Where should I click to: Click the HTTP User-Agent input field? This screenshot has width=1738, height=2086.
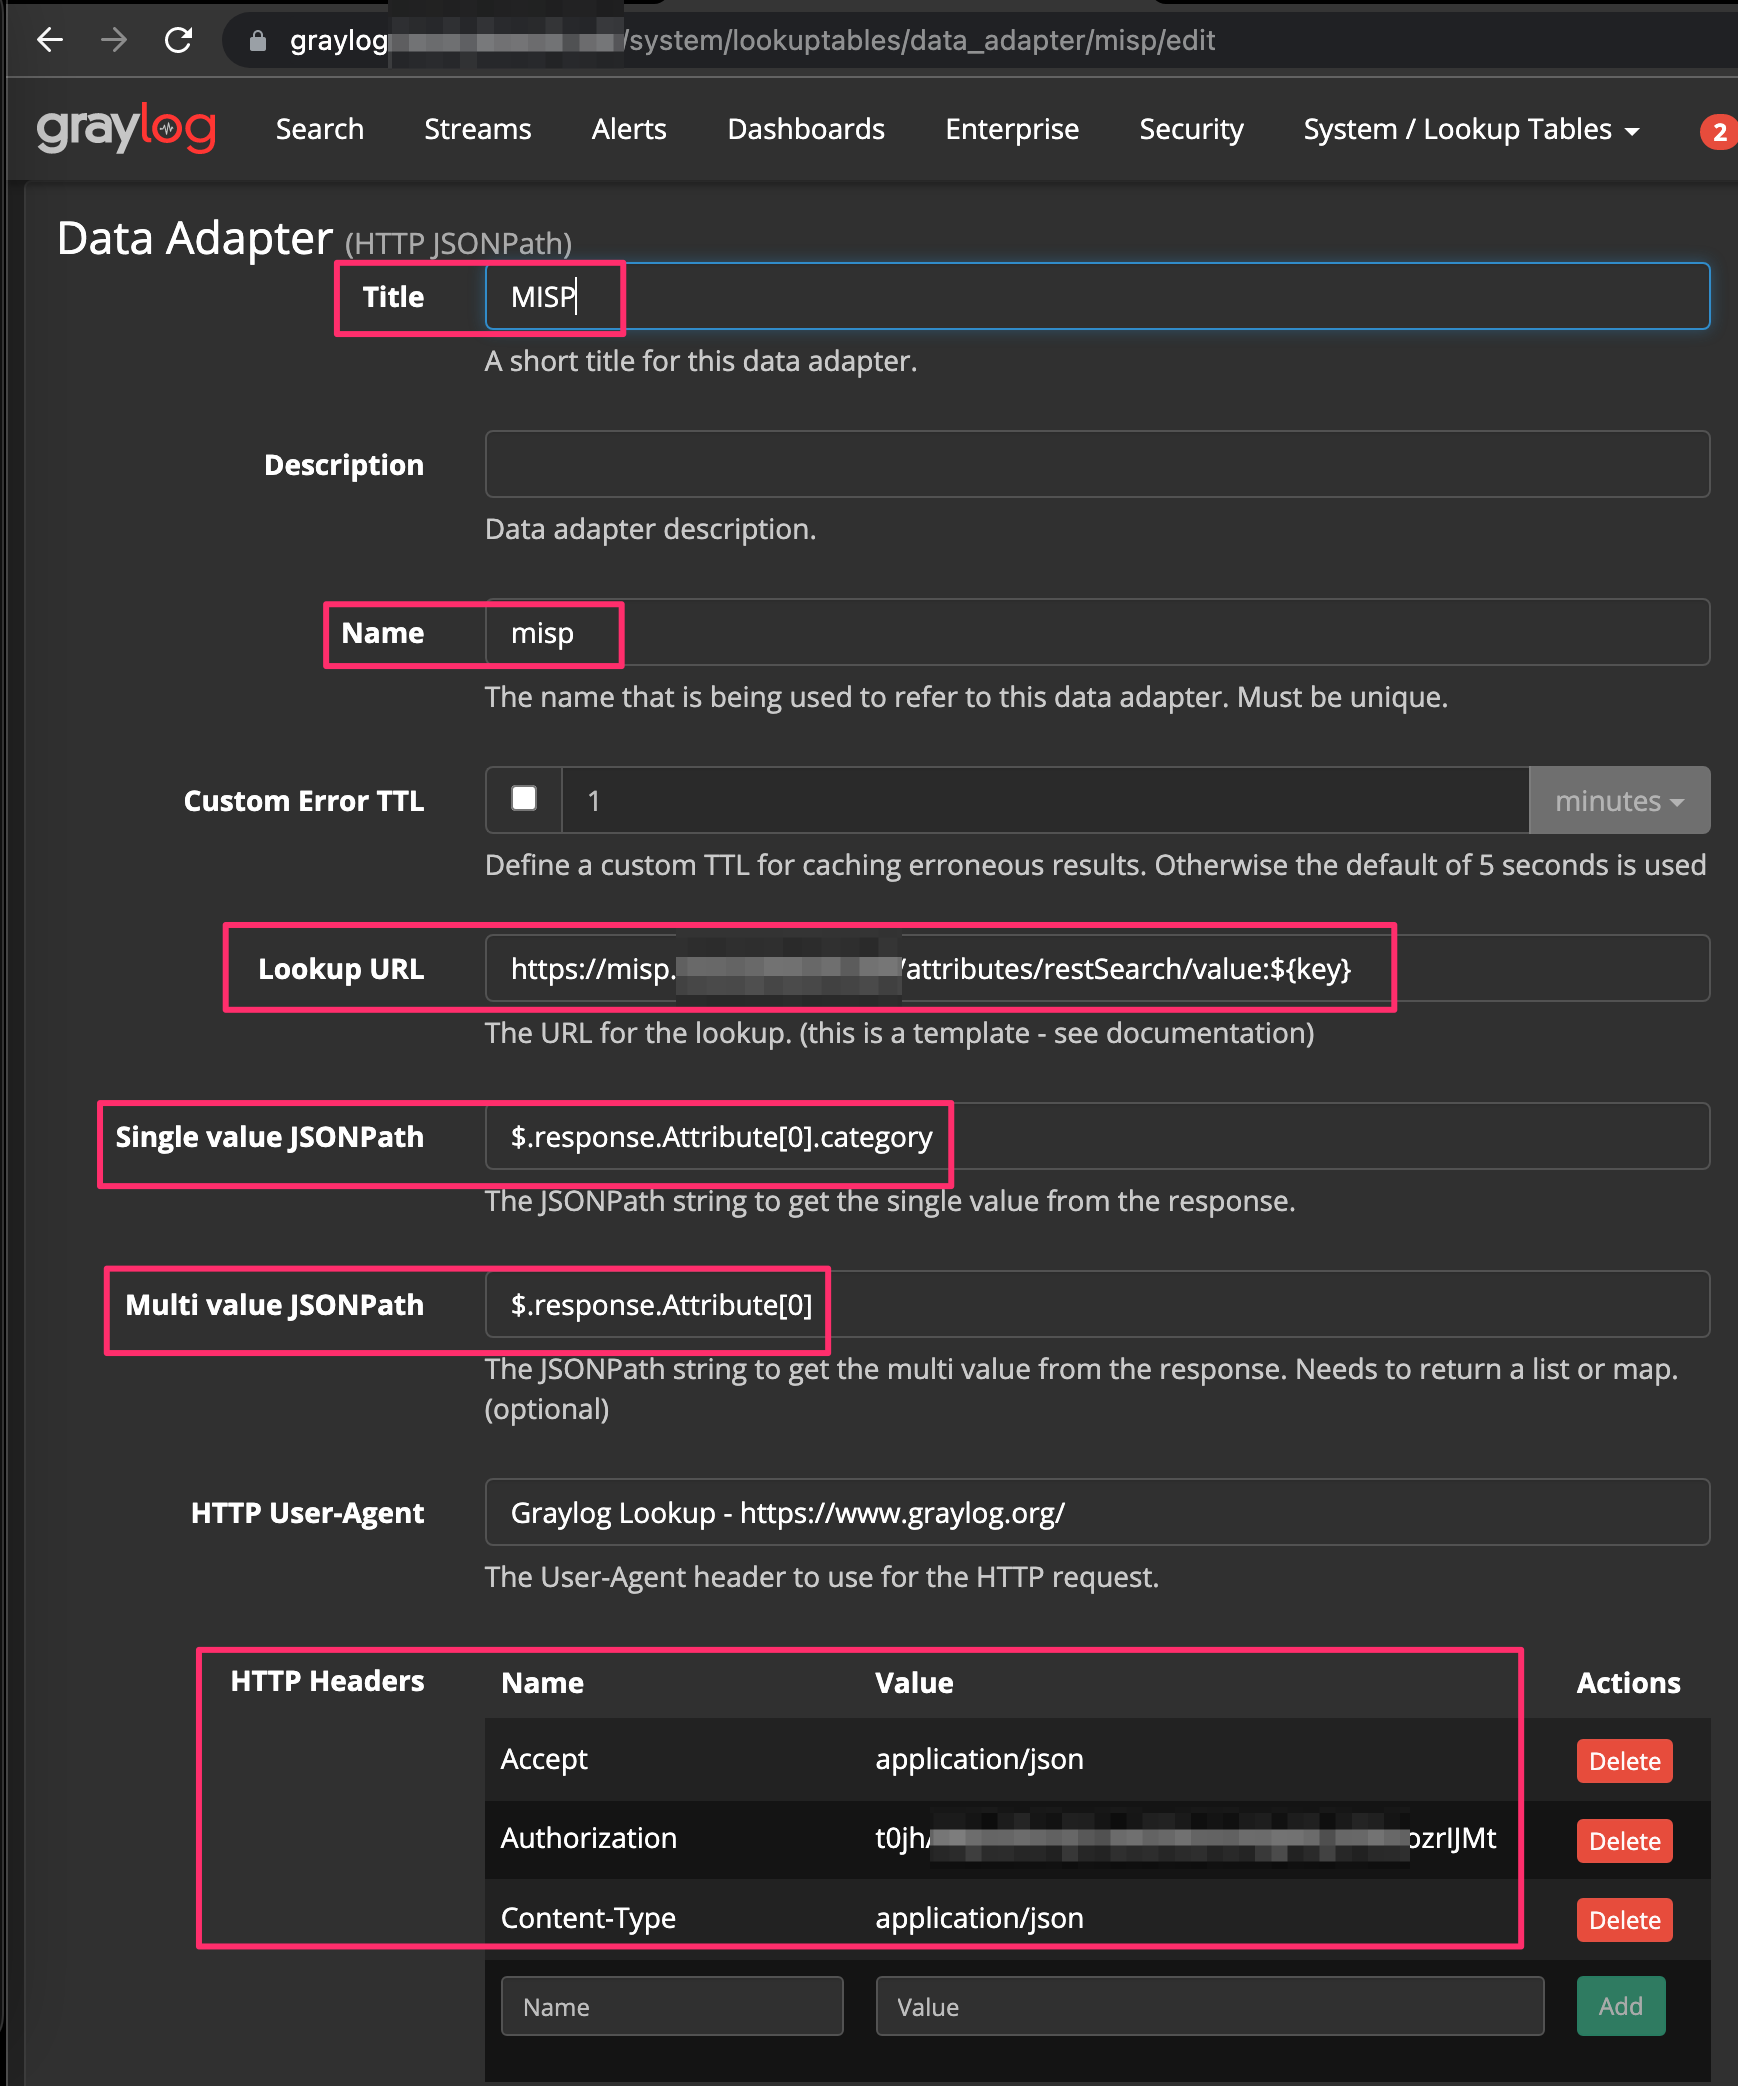pos(1097,1512)
